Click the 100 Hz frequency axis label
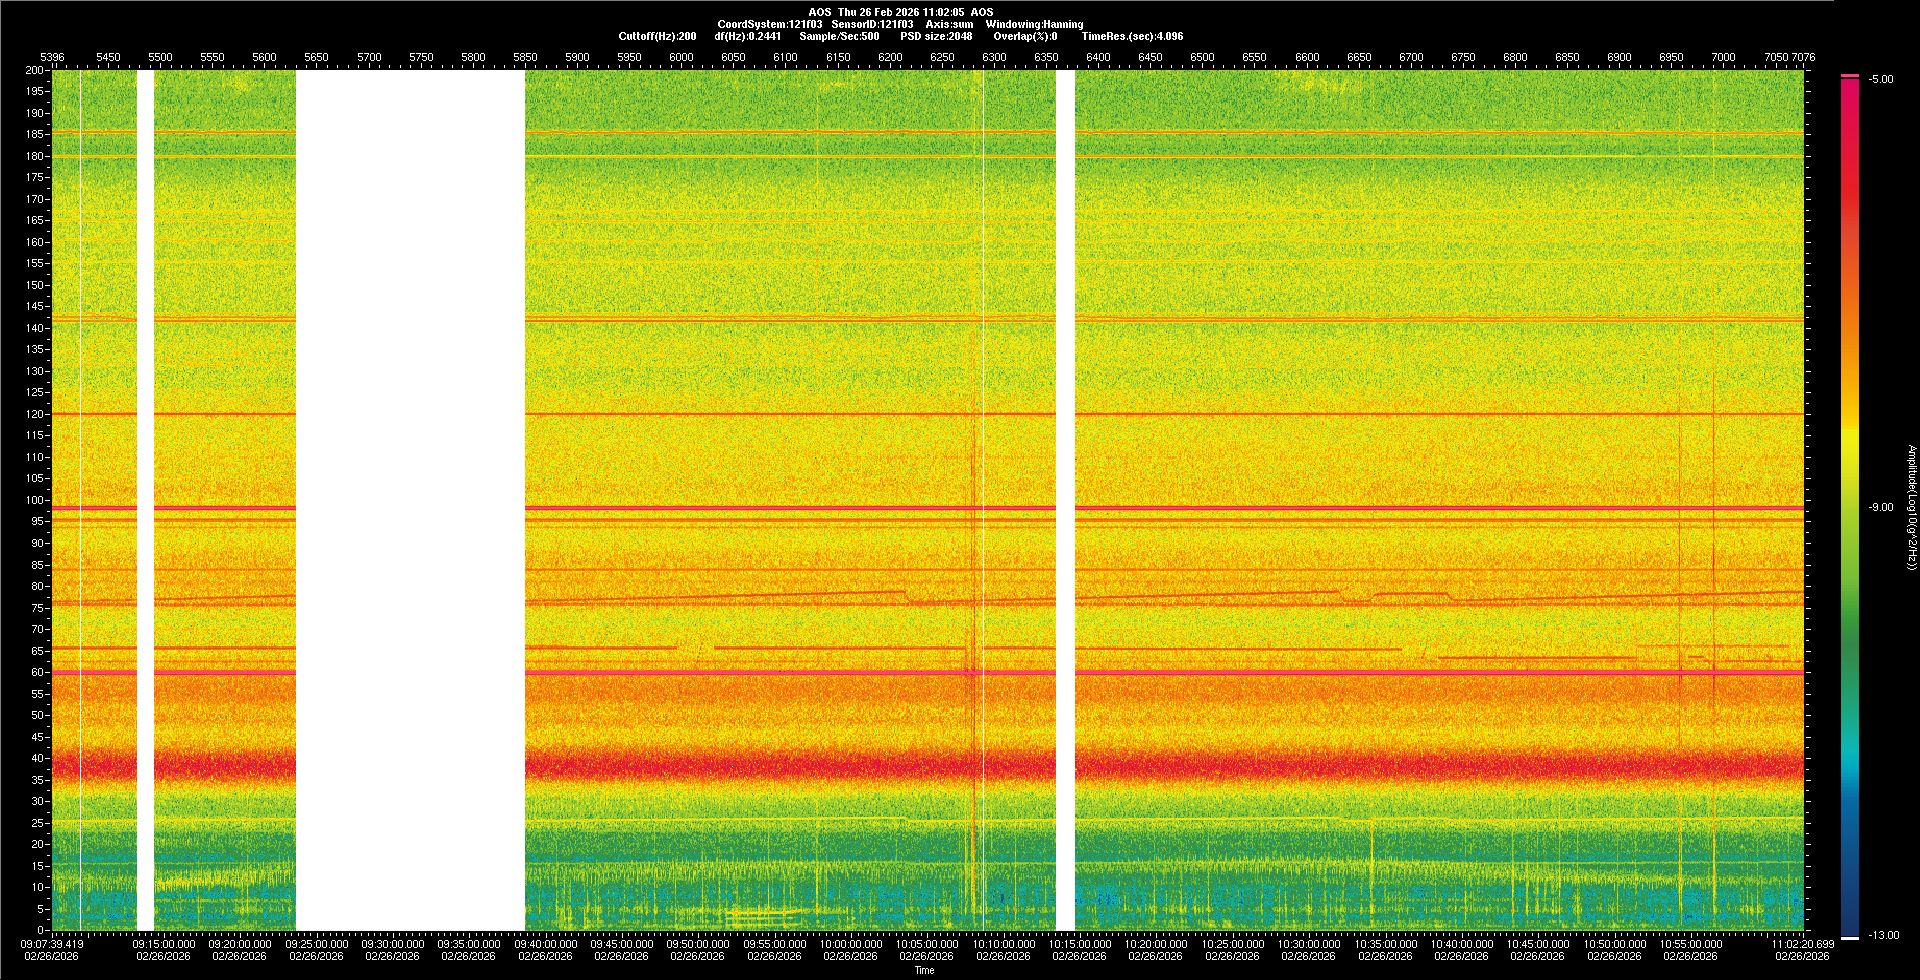The height and width of the screenshot is (980, 1920). [35, 500]
